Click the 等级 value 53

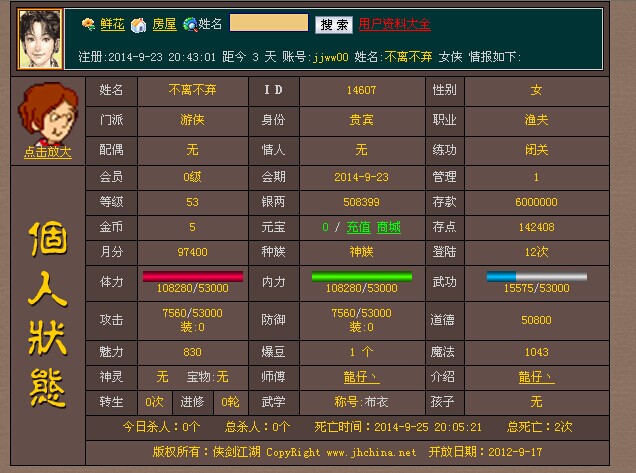[192, 202]
